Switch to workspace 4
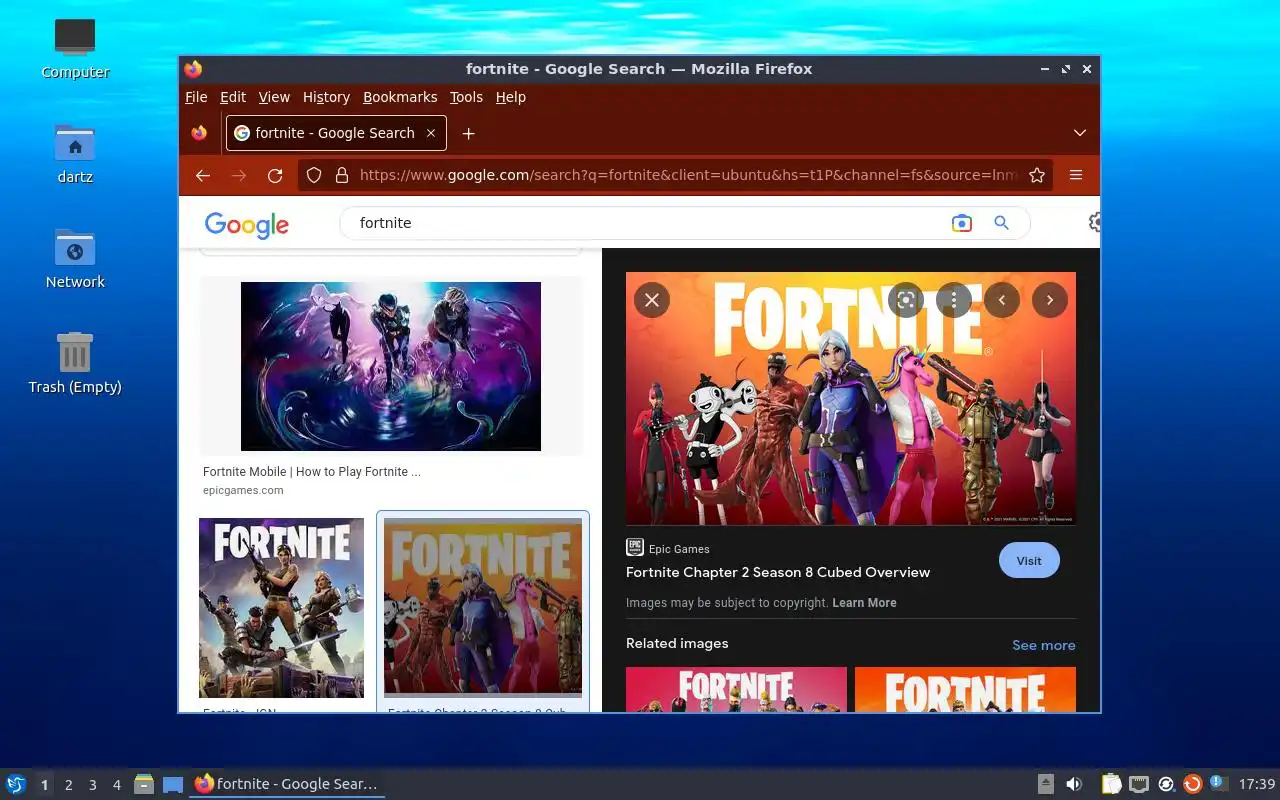This screenshot has width=1280, height=800. [x=116, y=785]
